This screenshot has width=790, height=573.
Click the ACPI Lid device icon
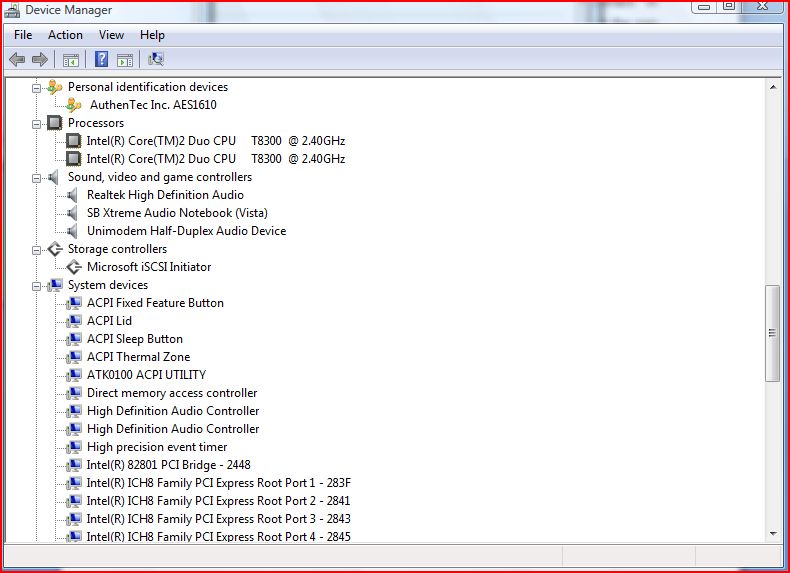74,321
